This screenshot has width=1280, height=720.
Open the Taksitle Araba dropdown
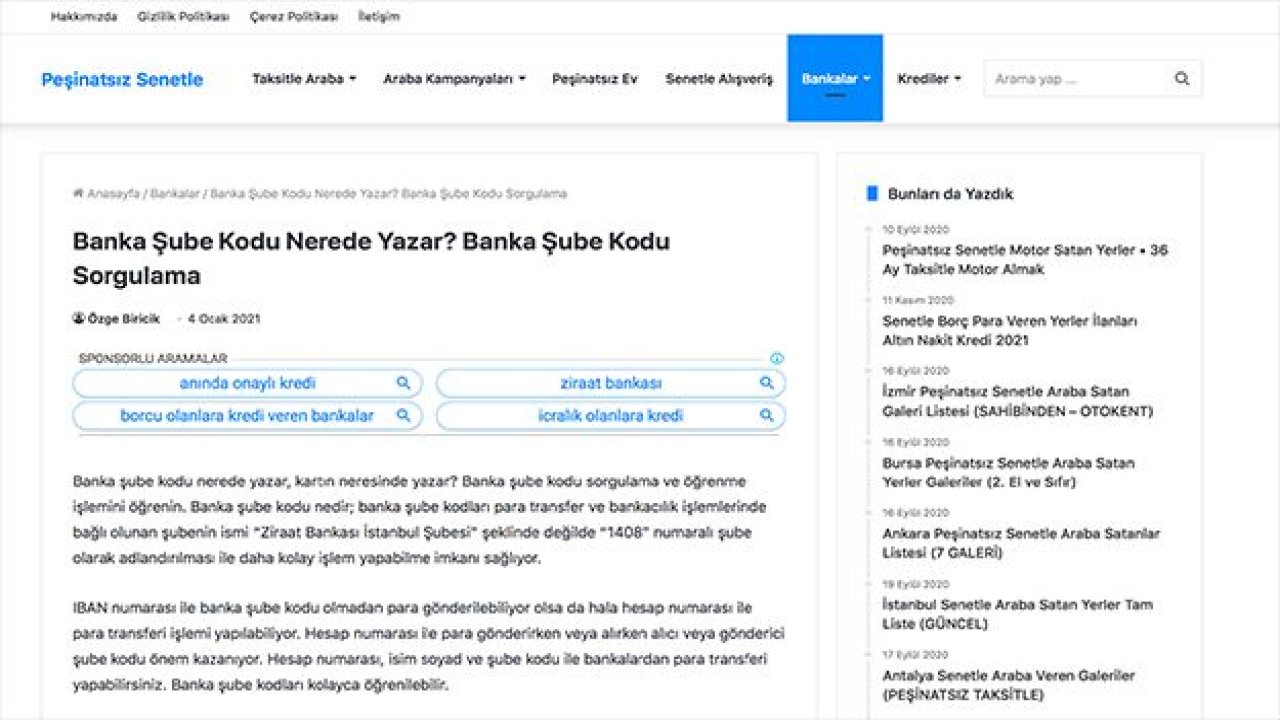(304, 78)
